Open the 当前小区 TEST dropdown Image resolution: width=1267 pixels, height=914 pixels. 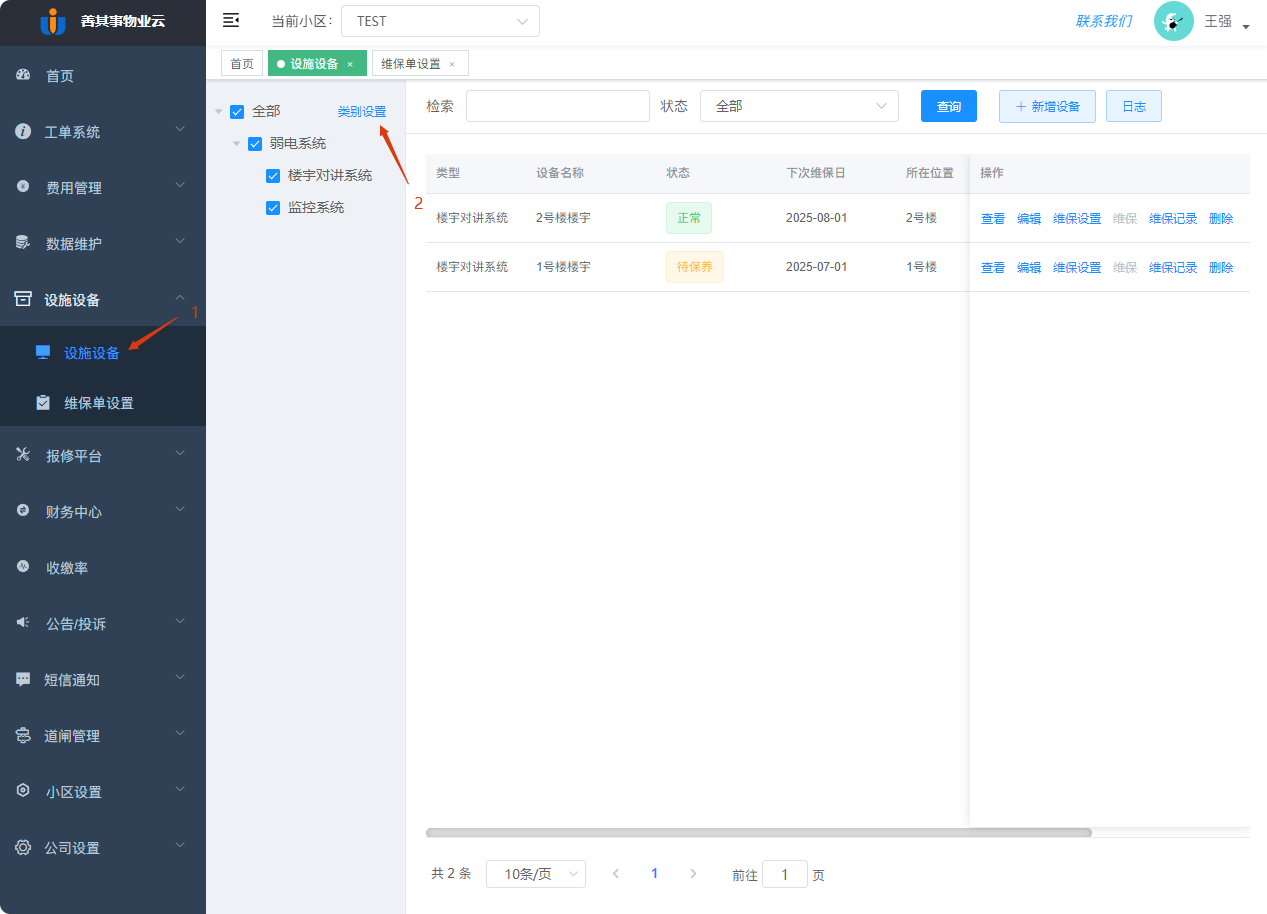click(440, 20)
